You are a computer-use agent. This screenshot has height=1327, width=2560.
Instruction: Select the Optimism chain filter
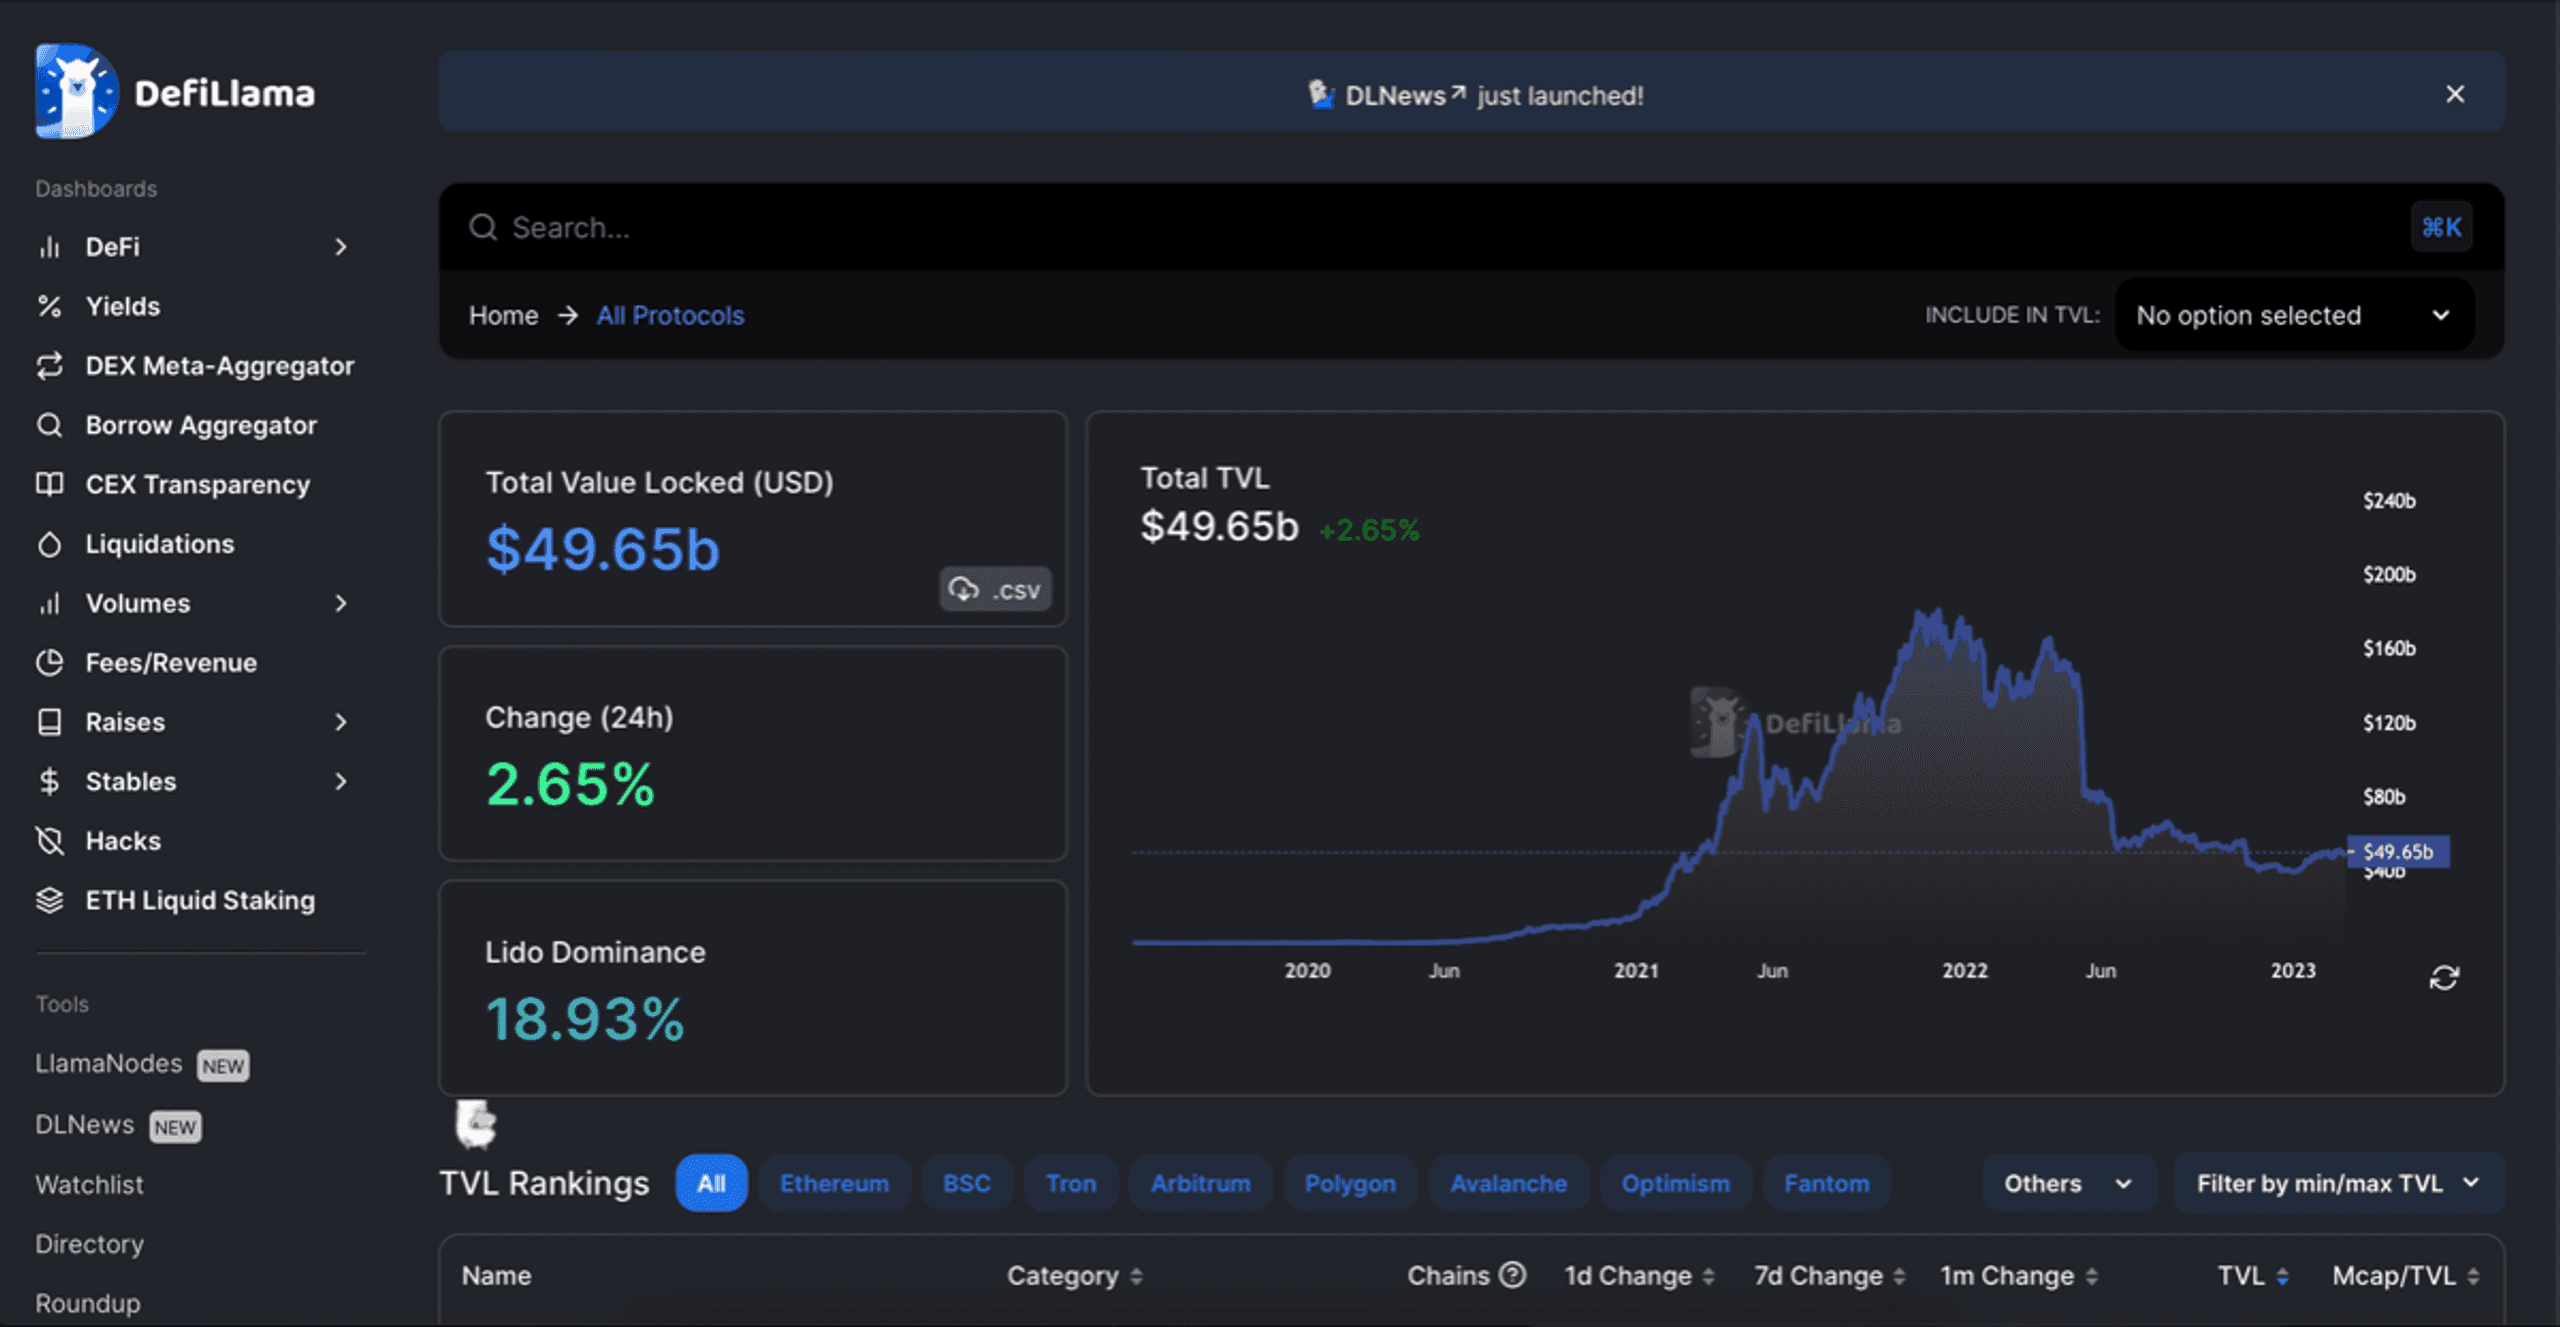[1675, 1183]
